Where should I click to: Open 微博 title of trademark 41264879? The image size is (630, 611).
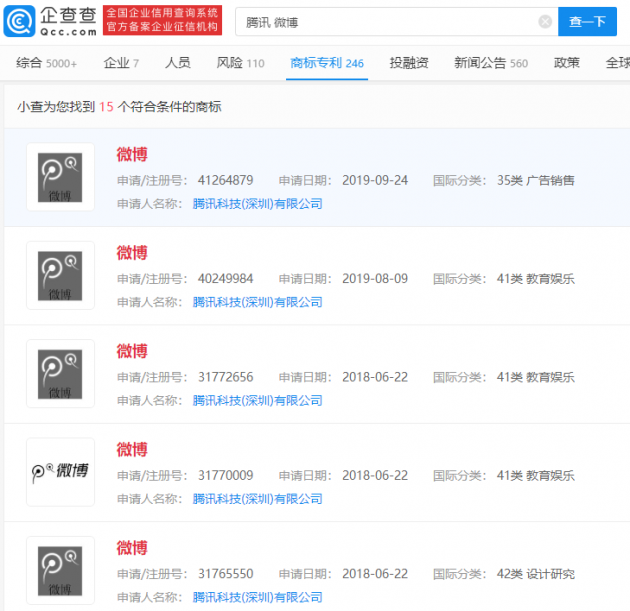[x=132, y=154]
